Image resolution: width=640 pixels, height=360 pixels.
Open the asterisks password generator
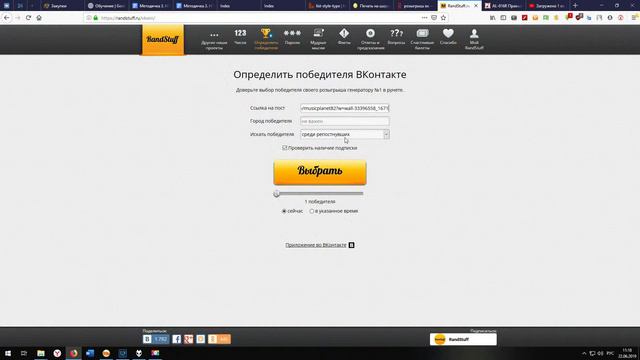click(x=292, y=37)
